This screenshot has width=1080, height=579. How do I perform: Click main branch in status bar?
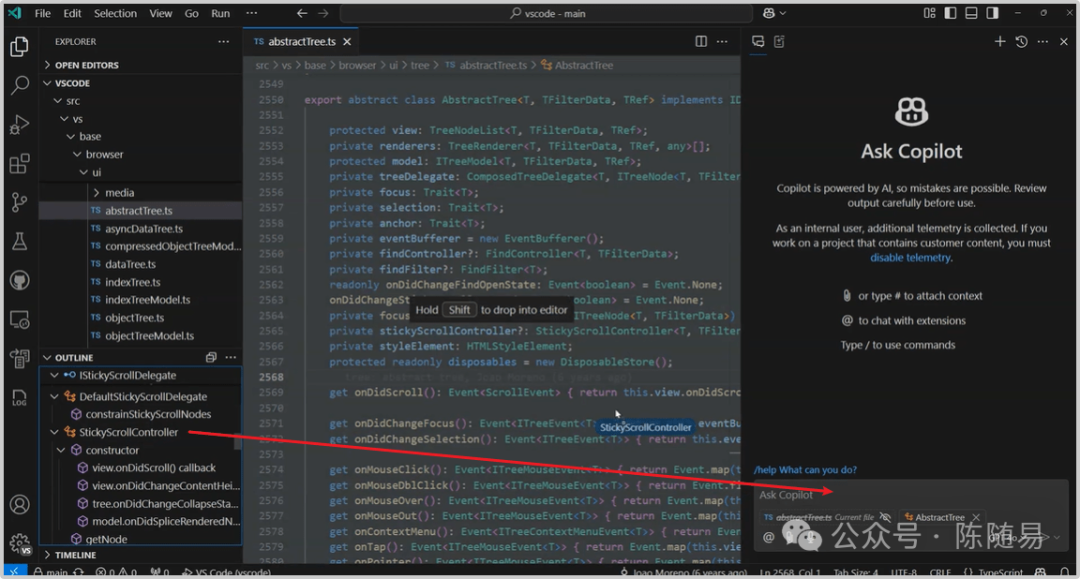pos(50,572)
